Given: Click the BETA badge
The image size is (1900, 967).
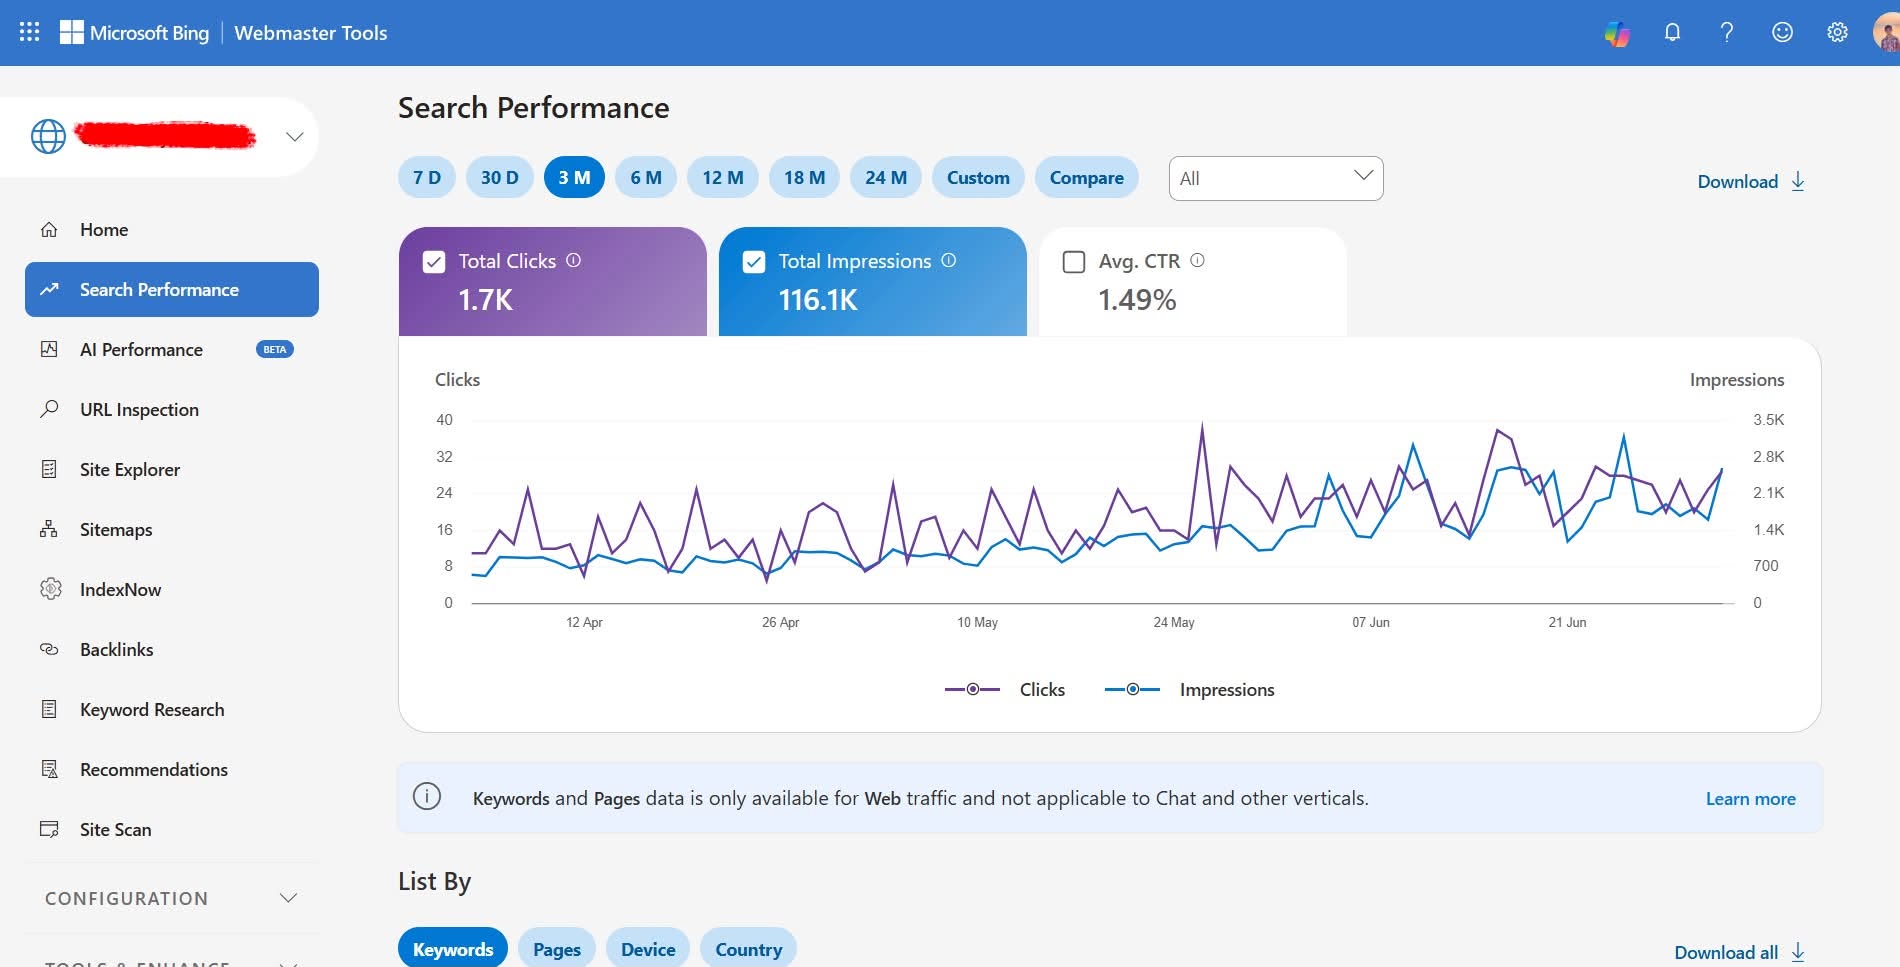Looking at the screenshot, I should coord(275,349).
